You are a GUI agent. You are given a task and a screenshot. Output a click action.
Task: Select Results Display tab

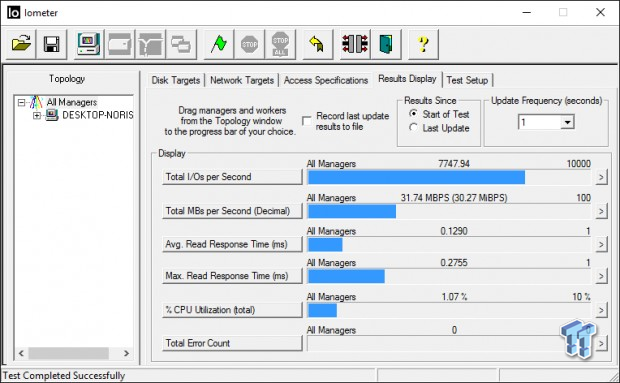(407, 79)
